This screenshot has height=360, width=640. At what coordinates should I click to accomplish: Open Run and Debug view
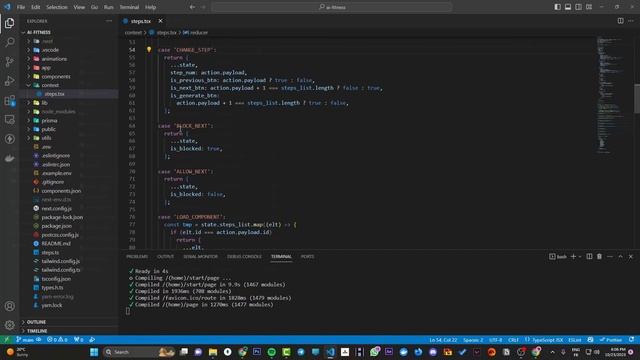coord(9,81)
